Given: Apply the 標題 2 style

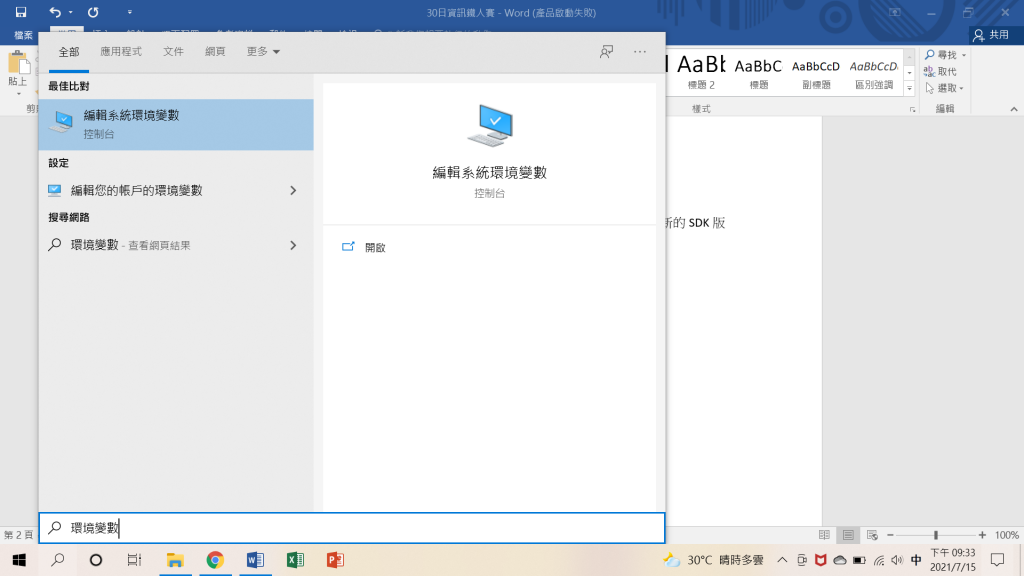Looking at the screenshot, I should (701, 72).
